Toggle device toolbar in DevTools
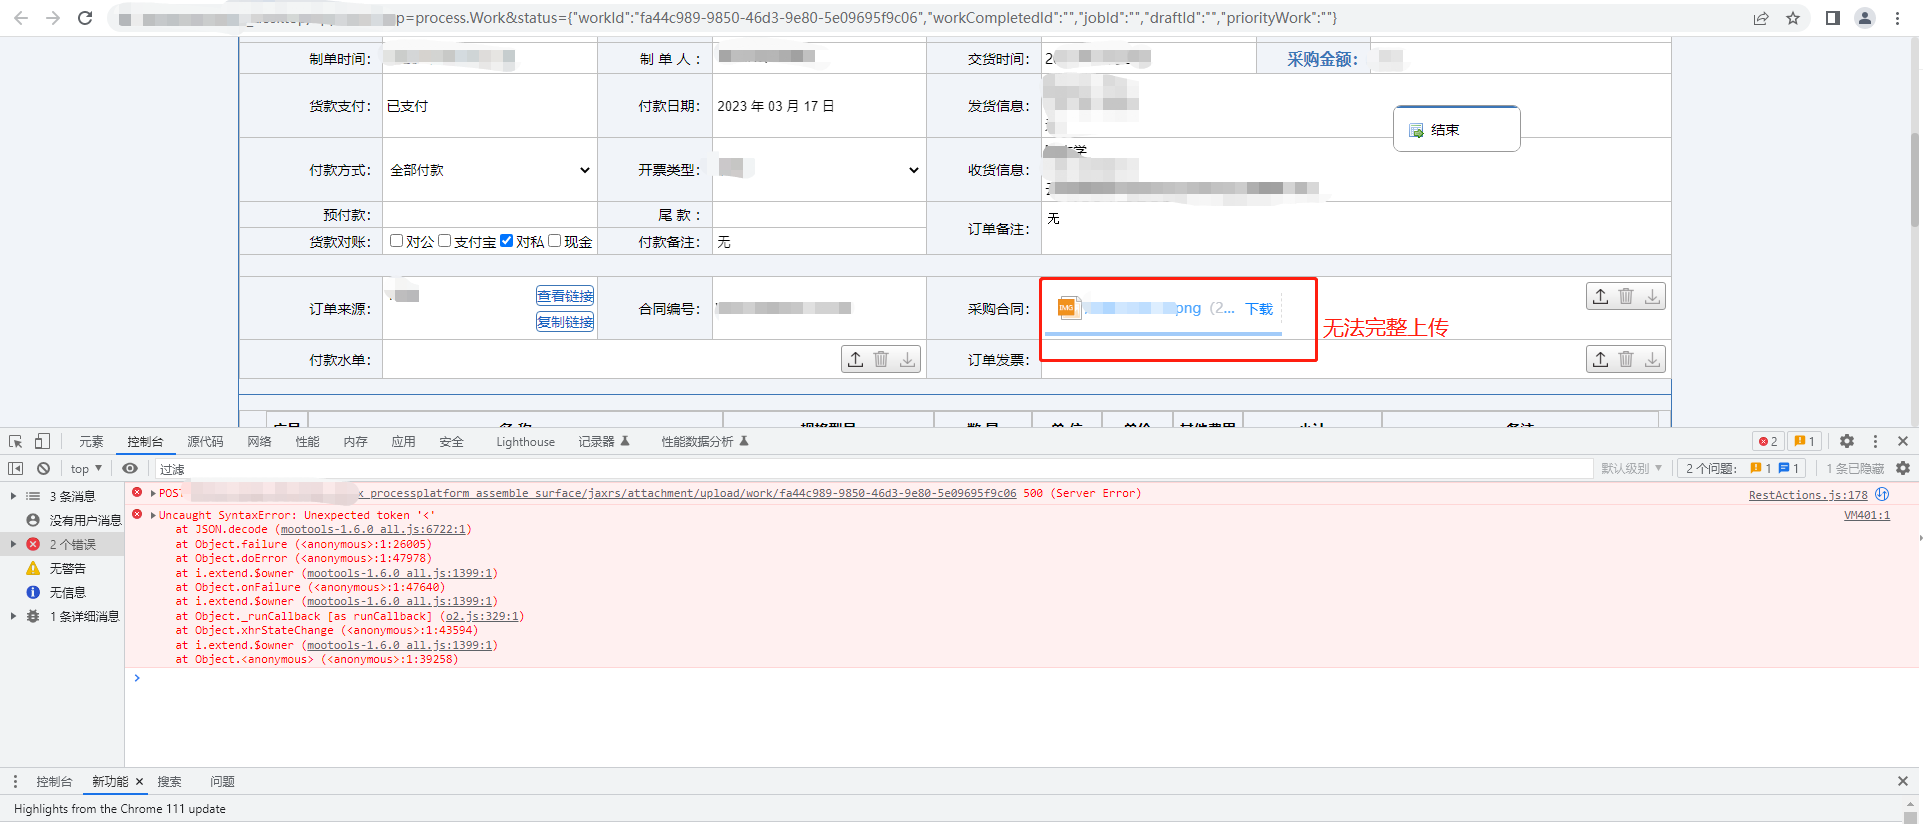 coord(42,441)
